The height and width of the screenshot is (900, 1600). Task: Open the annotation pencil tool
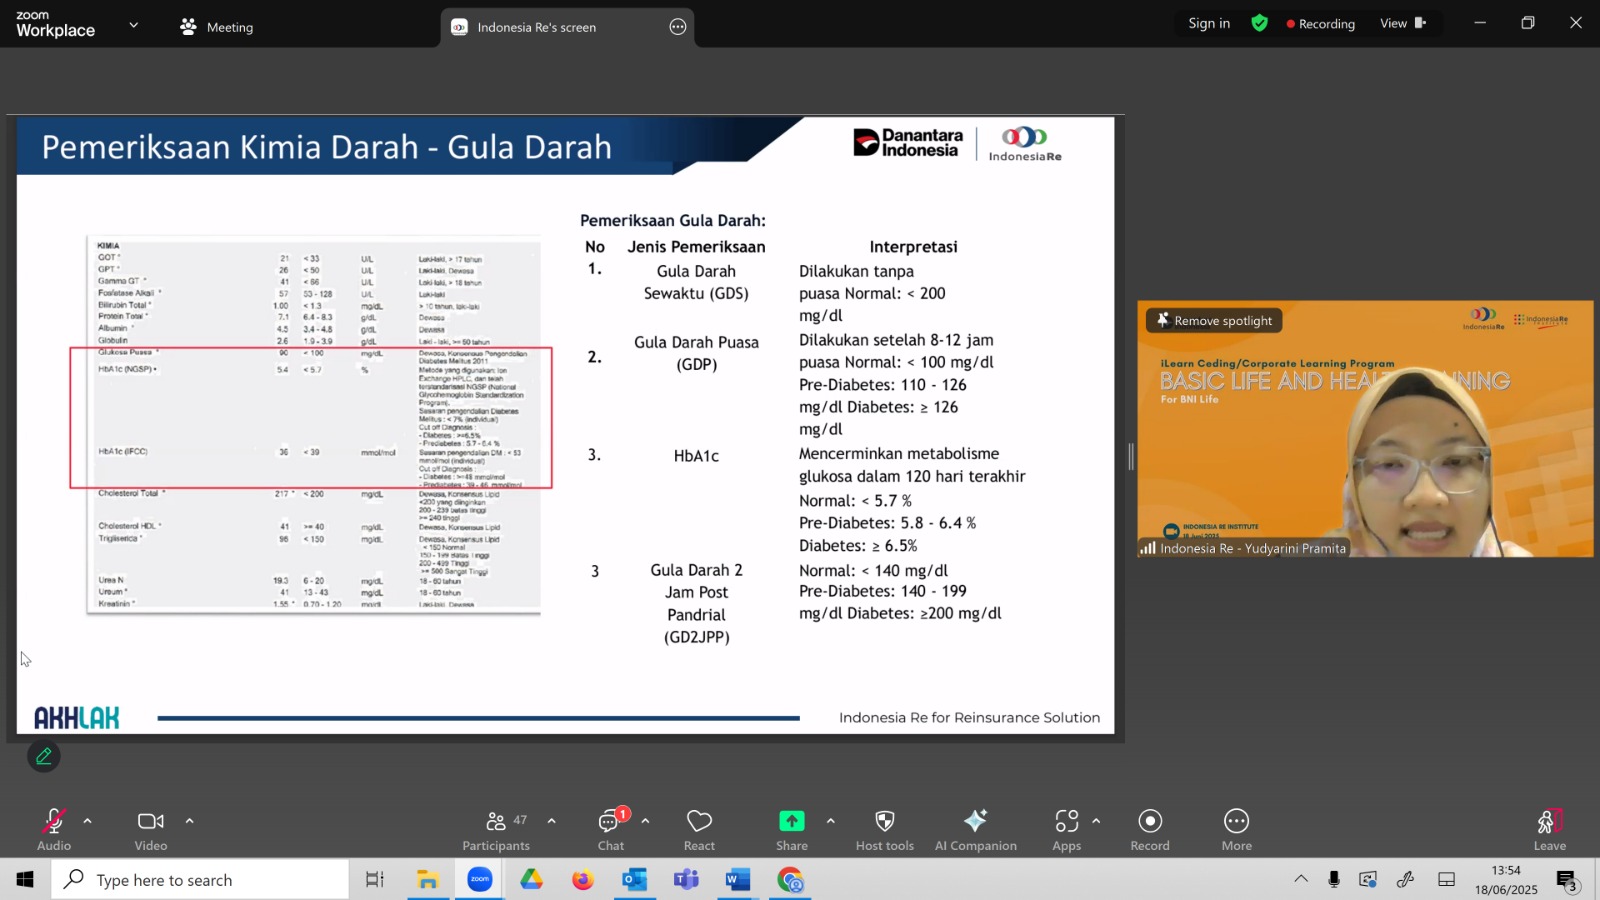pyautogui.click(x=44, y=756)
